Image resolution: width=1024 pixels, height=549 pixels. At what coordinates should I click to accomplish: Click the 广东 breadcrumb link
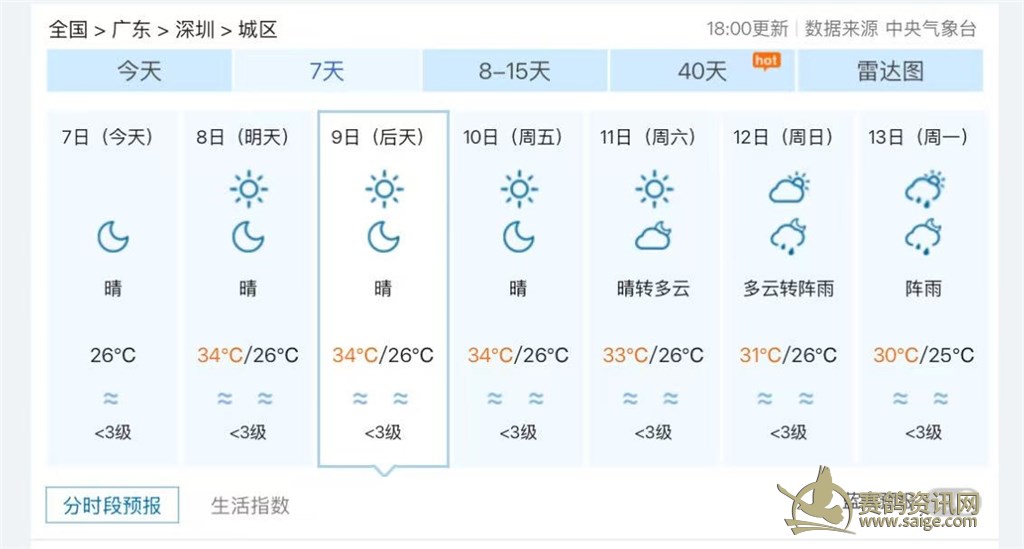coord(131,29)
